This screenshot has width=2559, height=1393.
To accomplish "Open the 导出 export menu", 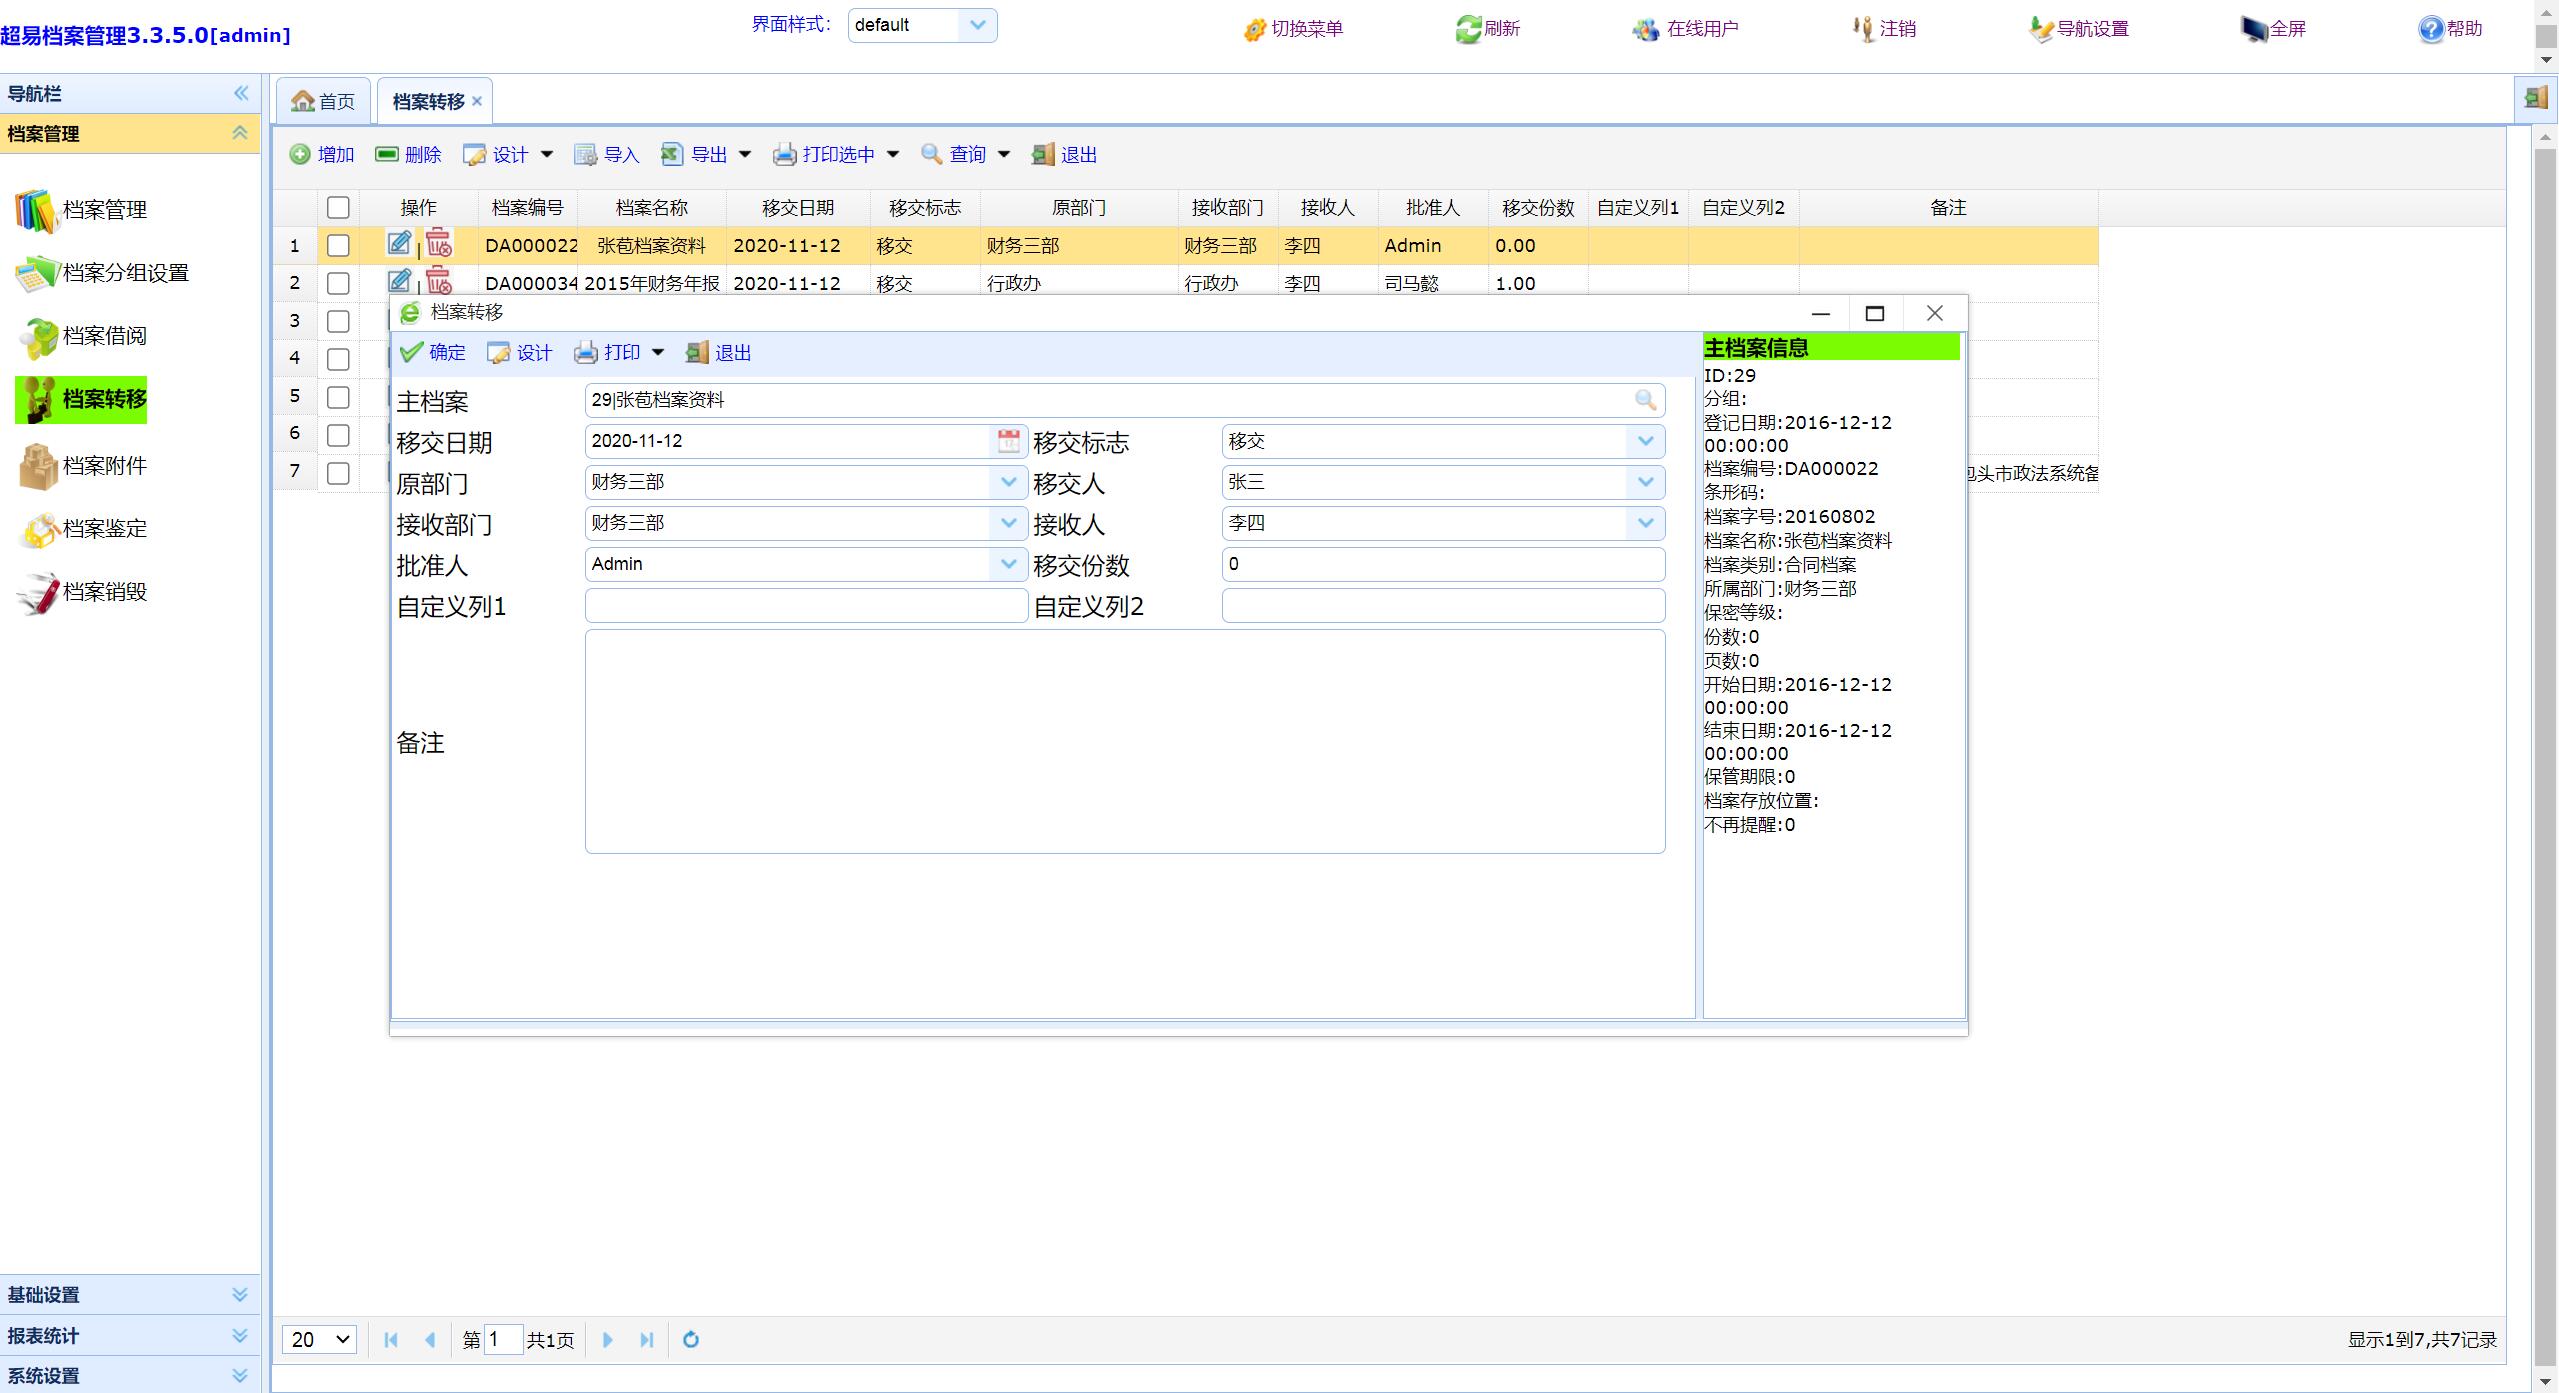I will [706, 154].
